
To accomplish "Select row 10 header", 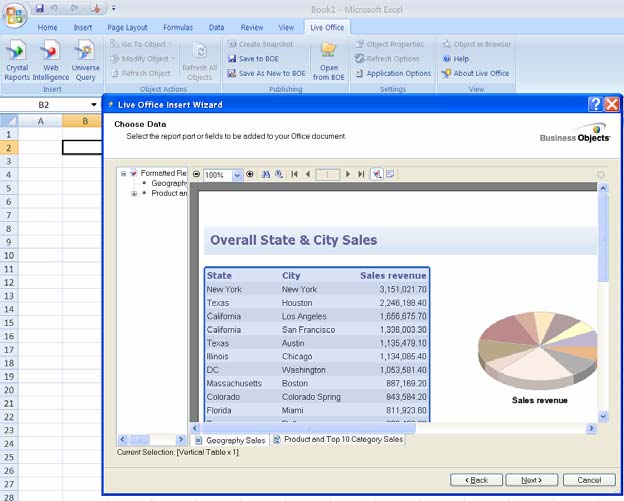I will pos(9,255).
